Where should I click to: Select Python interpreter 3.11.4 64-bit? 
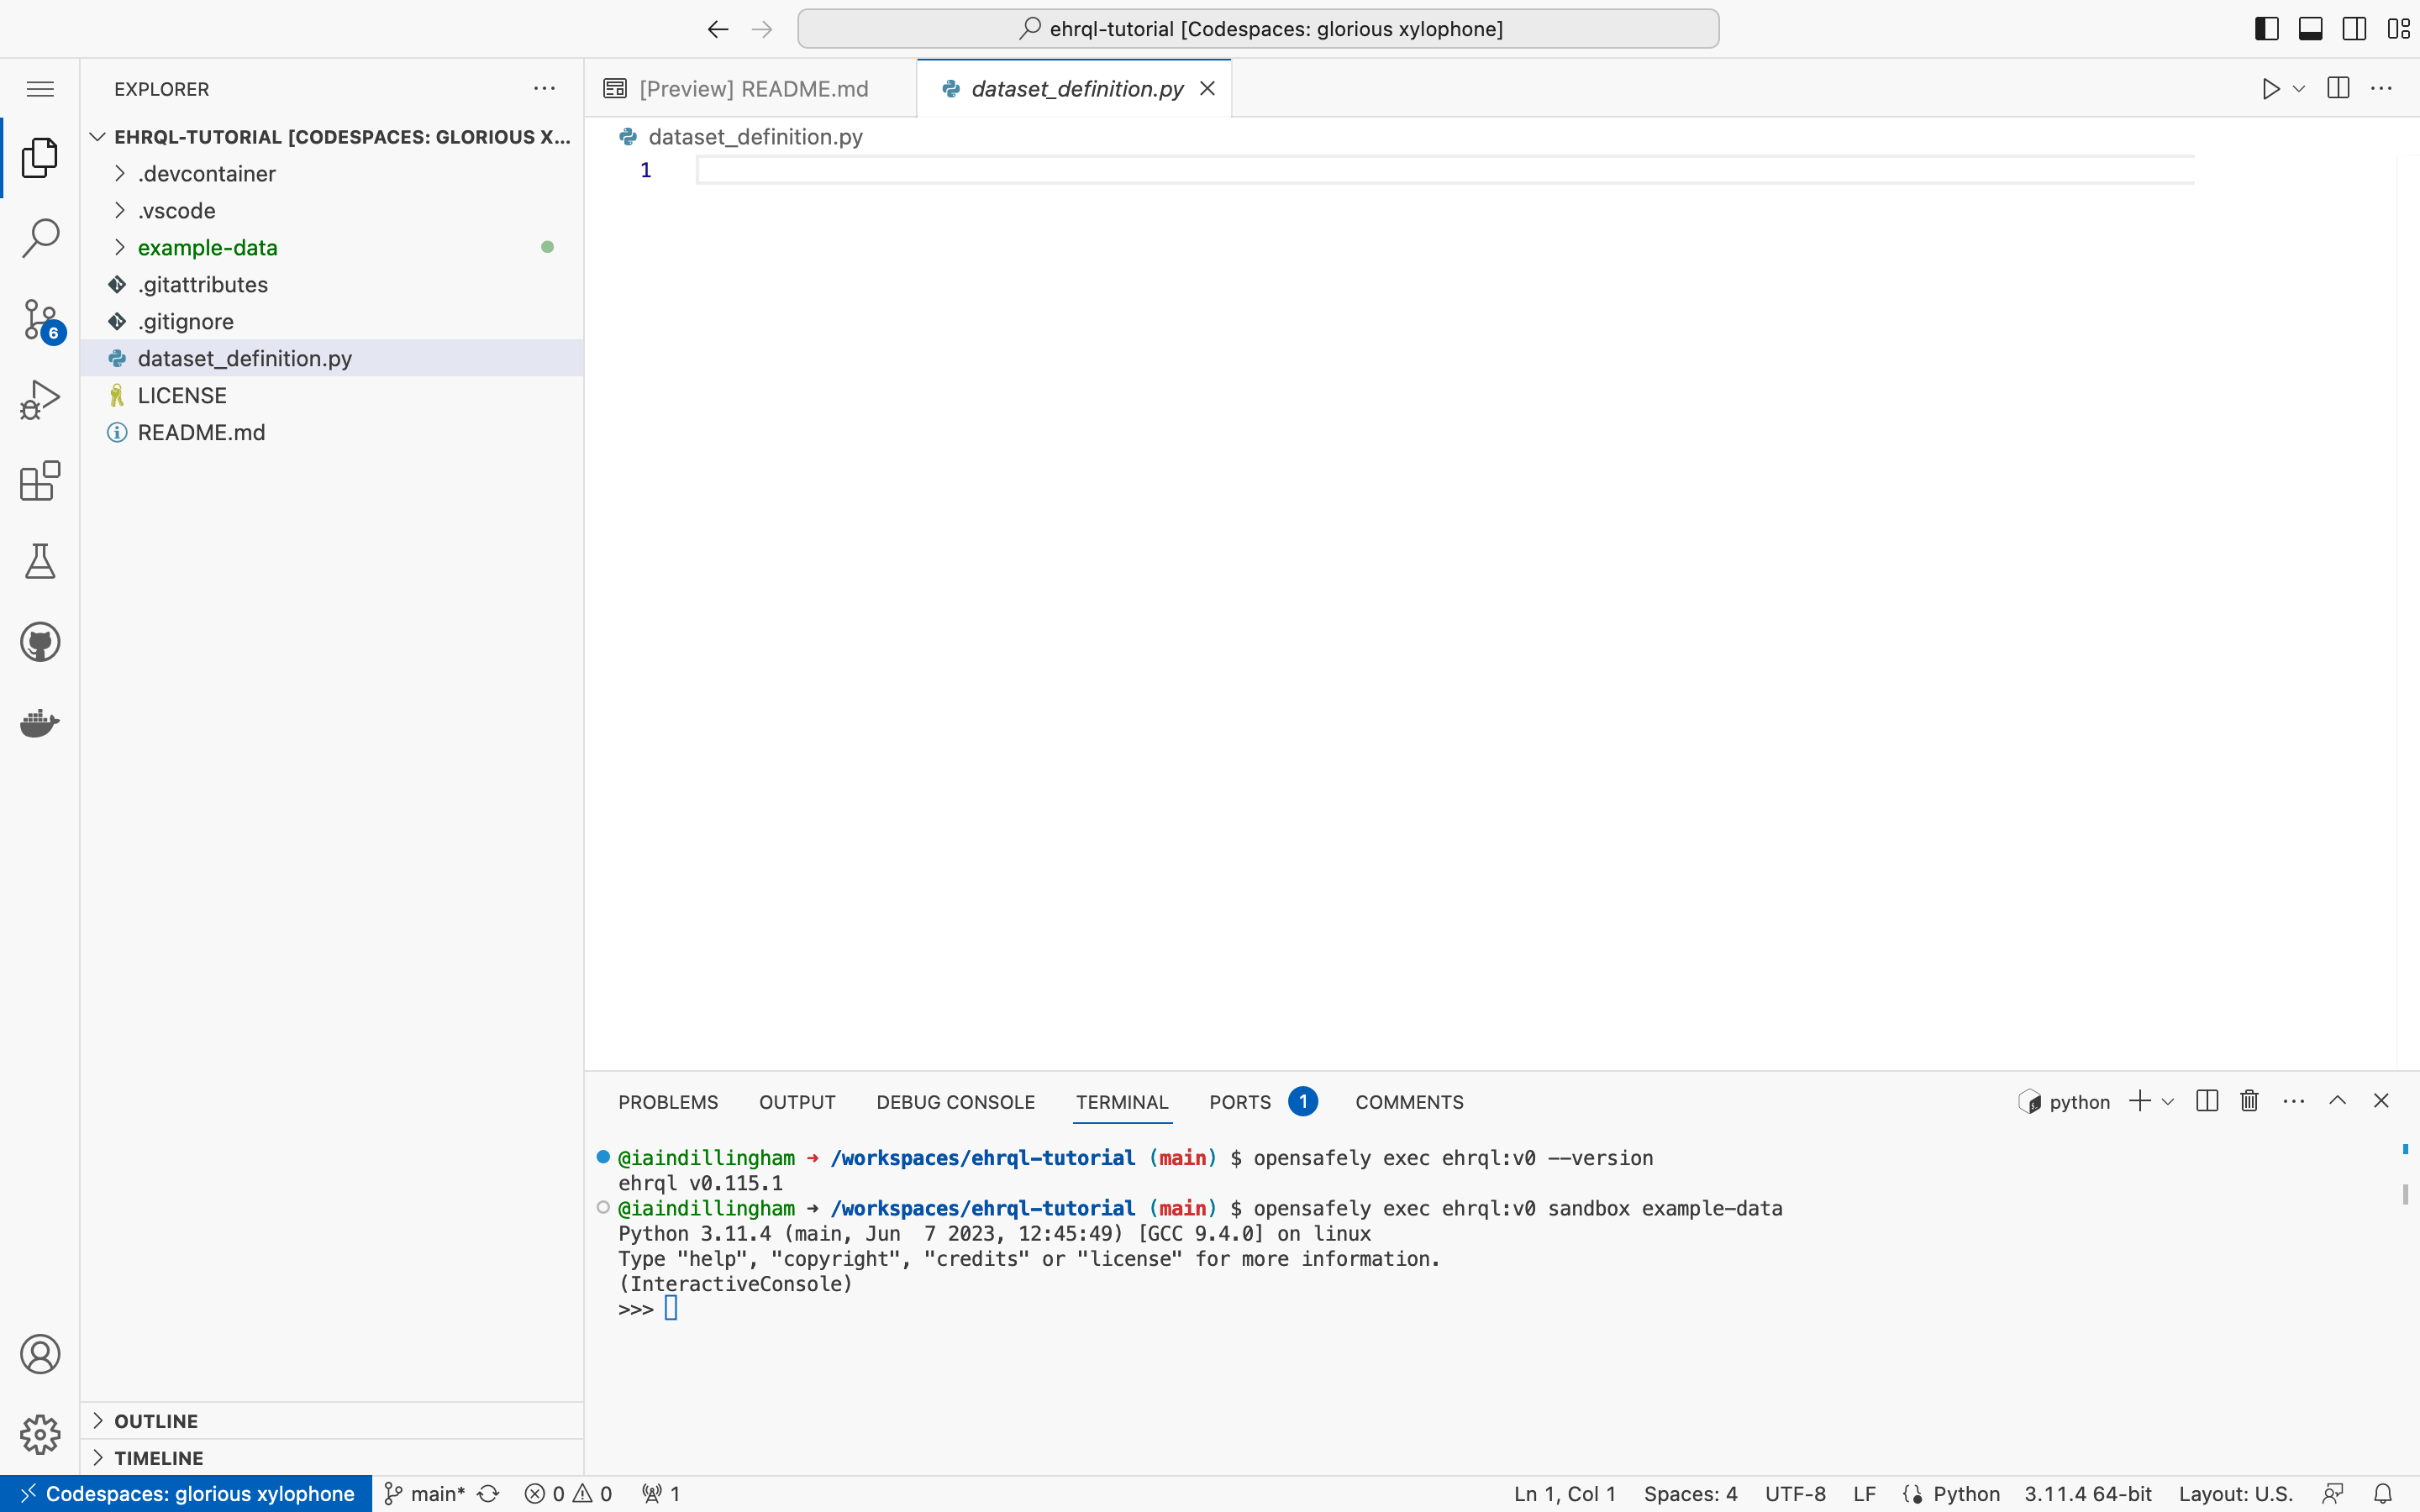2088,1494
